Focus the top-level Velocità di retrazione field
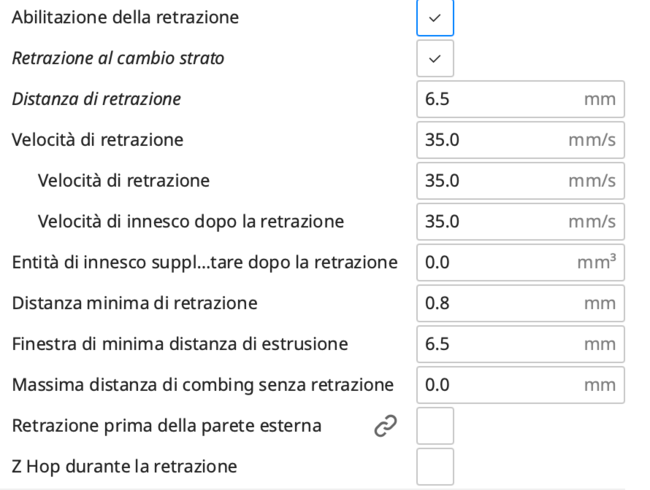 500,140
